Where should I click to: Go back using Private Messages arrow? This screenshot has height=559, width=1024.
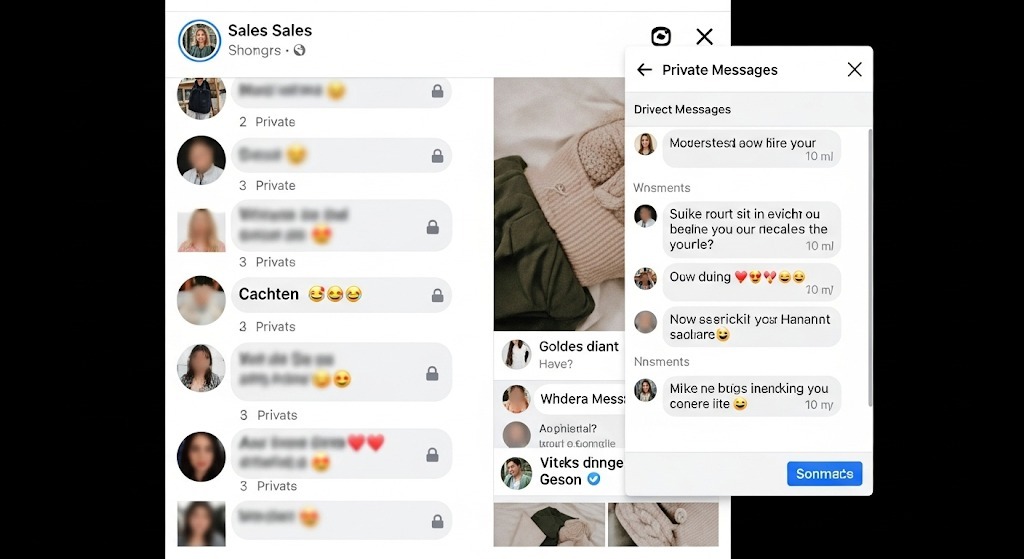click(644, 70)
